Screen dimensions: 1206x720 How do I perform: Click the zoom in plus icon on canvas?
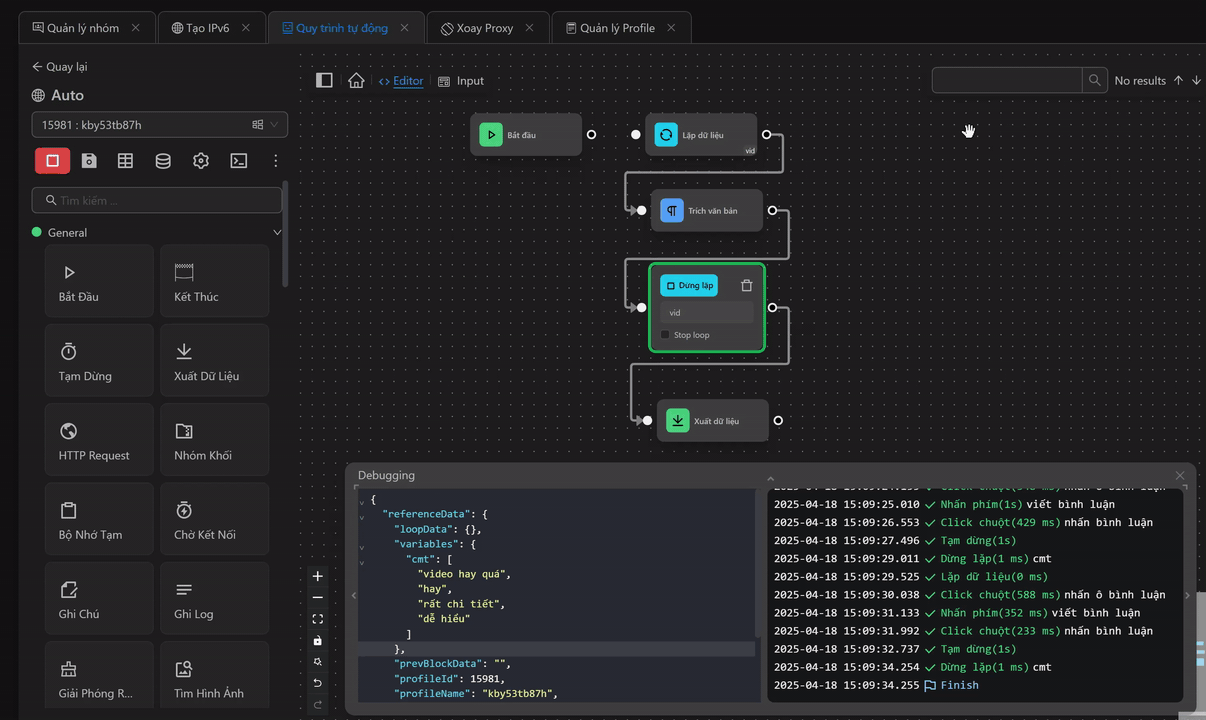[317, 576]
